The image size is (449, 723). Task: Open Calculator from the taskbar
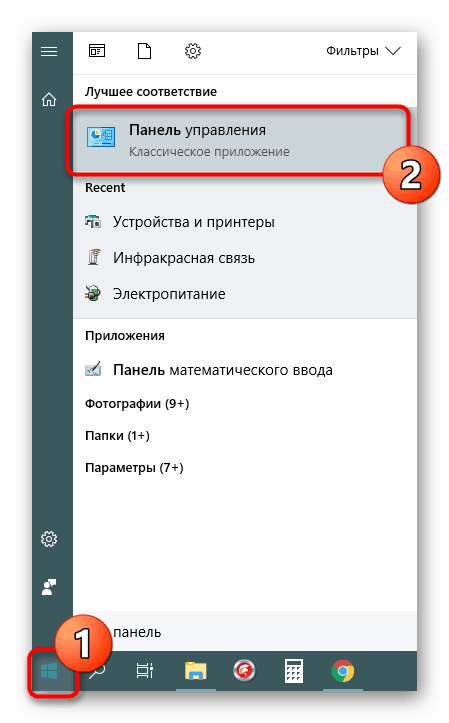(294, 671)
